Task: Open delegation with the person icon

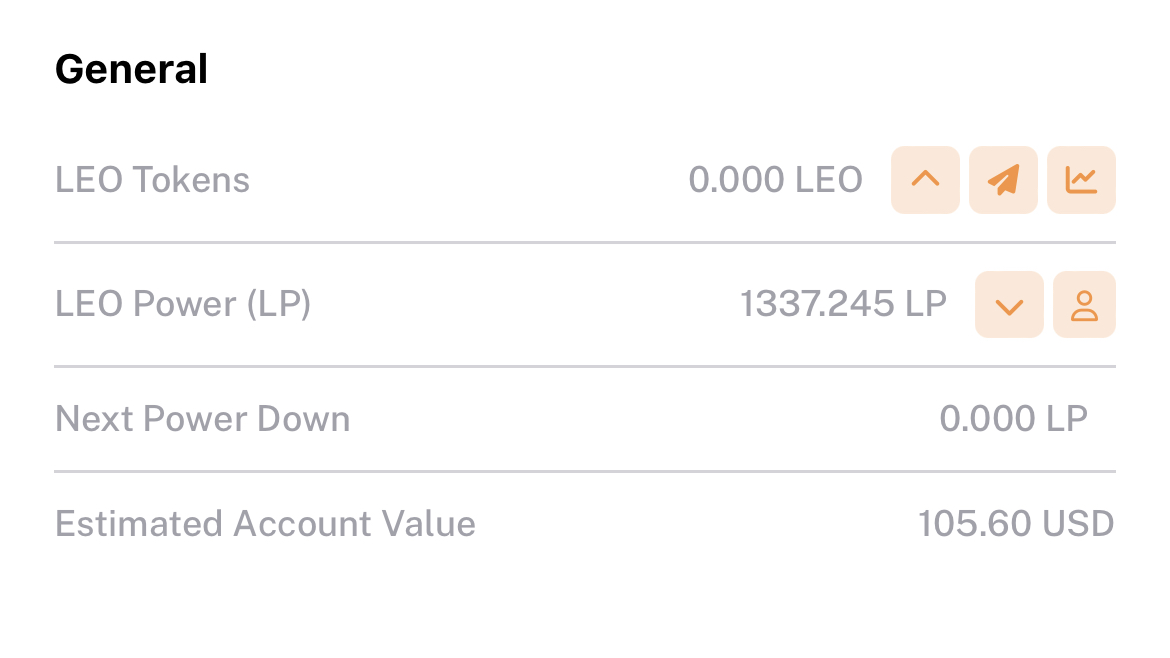Action: (x=1084, y=304)
